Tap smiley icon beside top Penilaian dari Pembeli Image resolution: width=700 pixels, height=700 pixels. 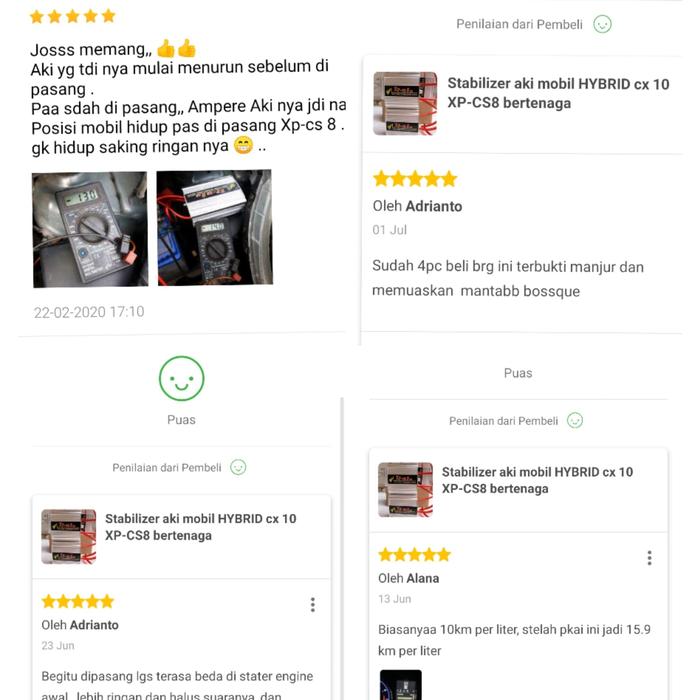602,24
